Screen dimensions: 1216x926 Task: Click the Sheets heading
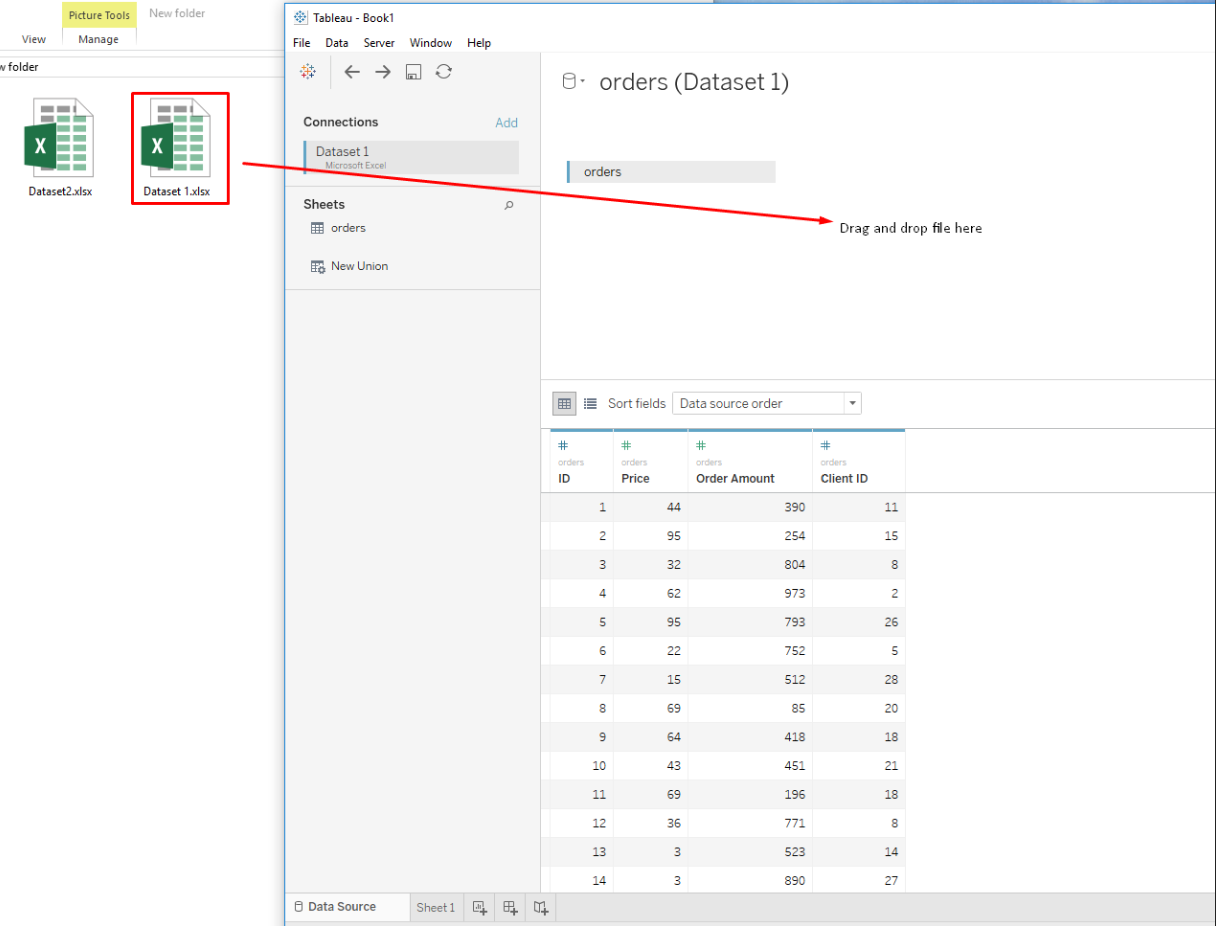click(324, 204)
